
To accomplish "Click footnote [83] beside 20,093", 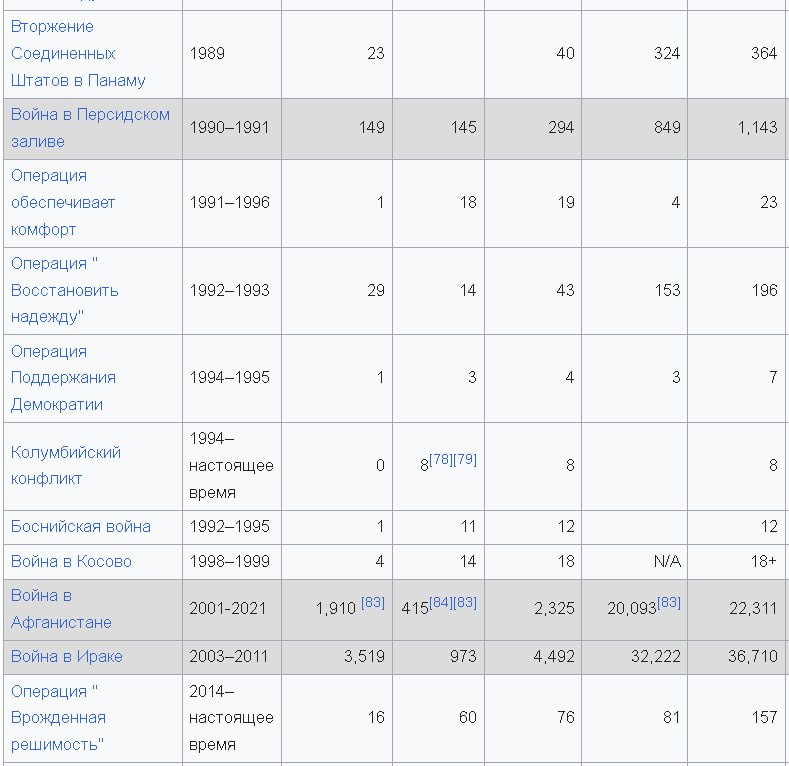I will click(x=669, y=603).
